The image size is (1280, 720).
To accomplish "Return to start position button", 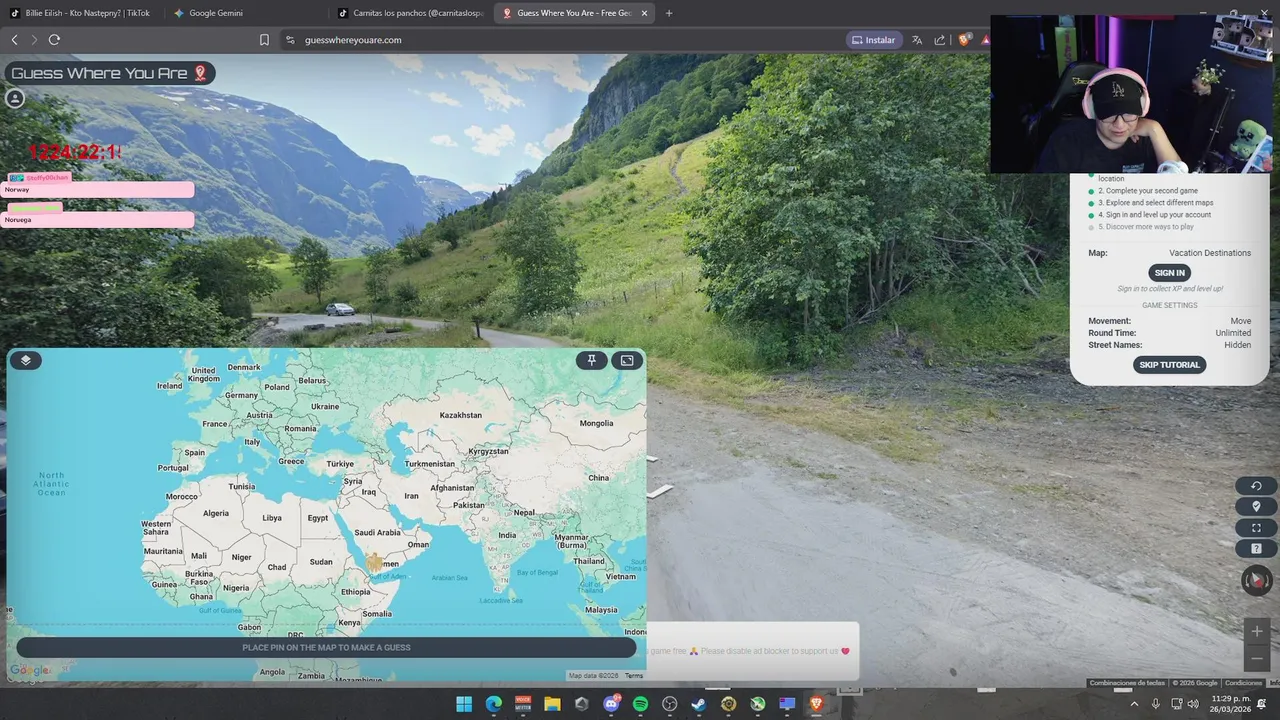I will pos(1256,486).
